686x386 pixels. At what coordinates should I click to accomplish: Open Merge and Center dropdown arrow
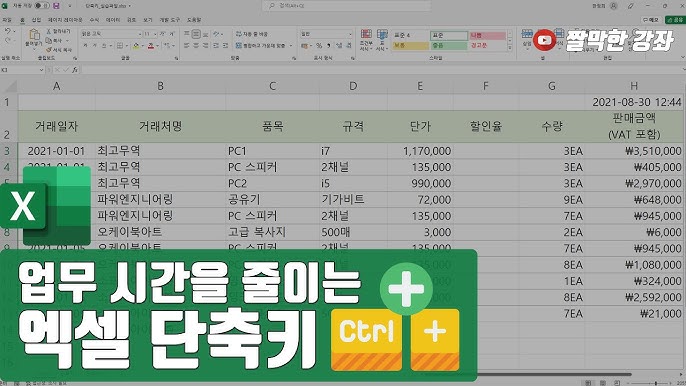tap(291, 46)
